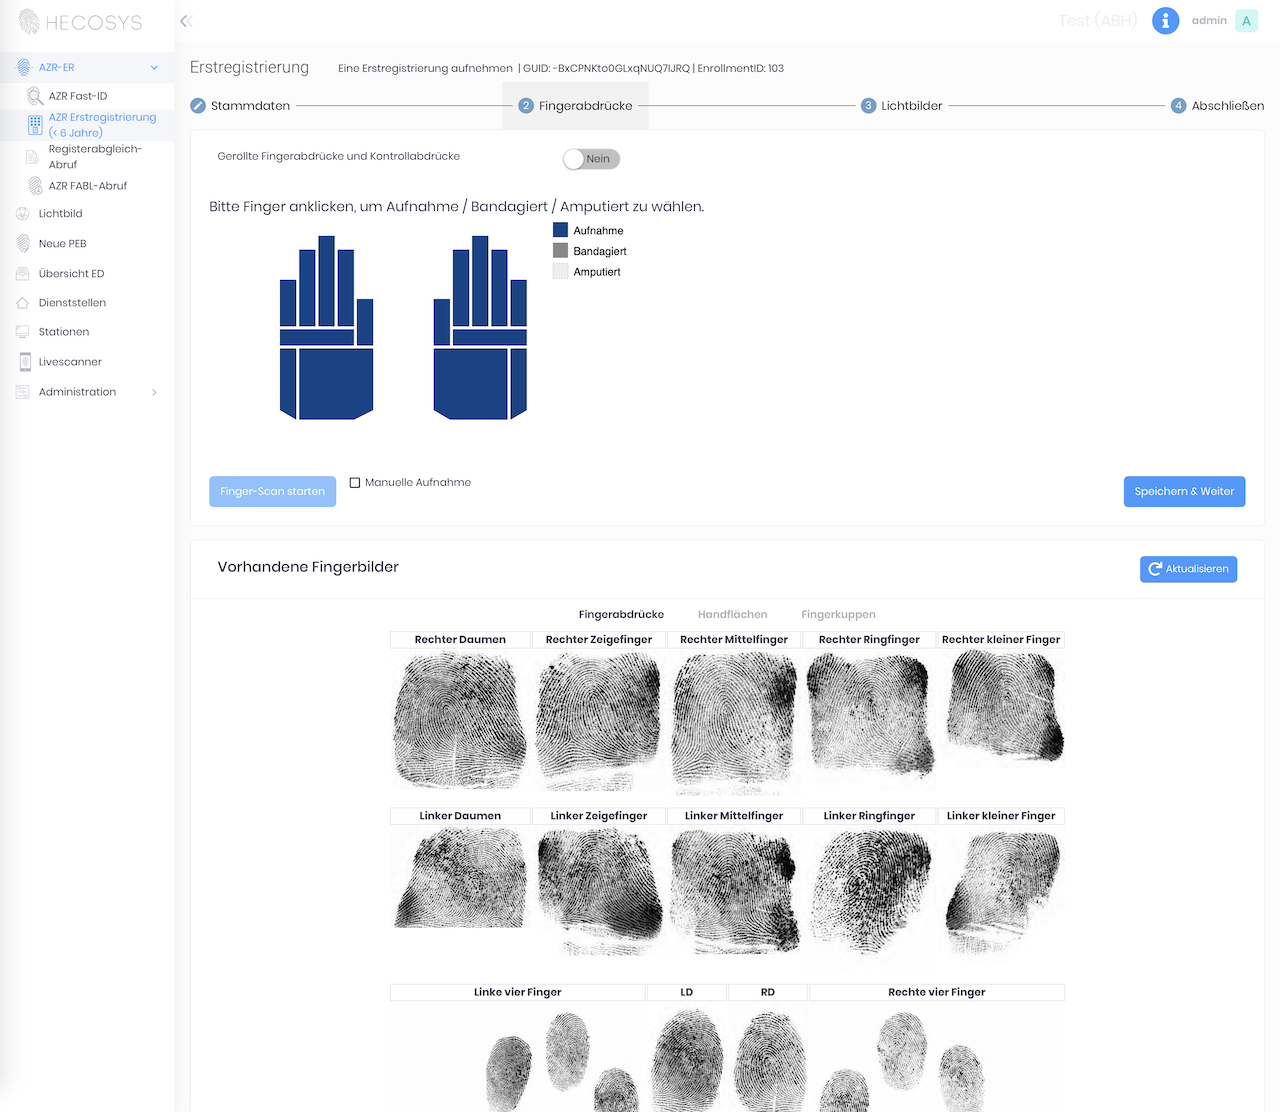Collapse sidebar with double chevron

click(x=186, y=21)
